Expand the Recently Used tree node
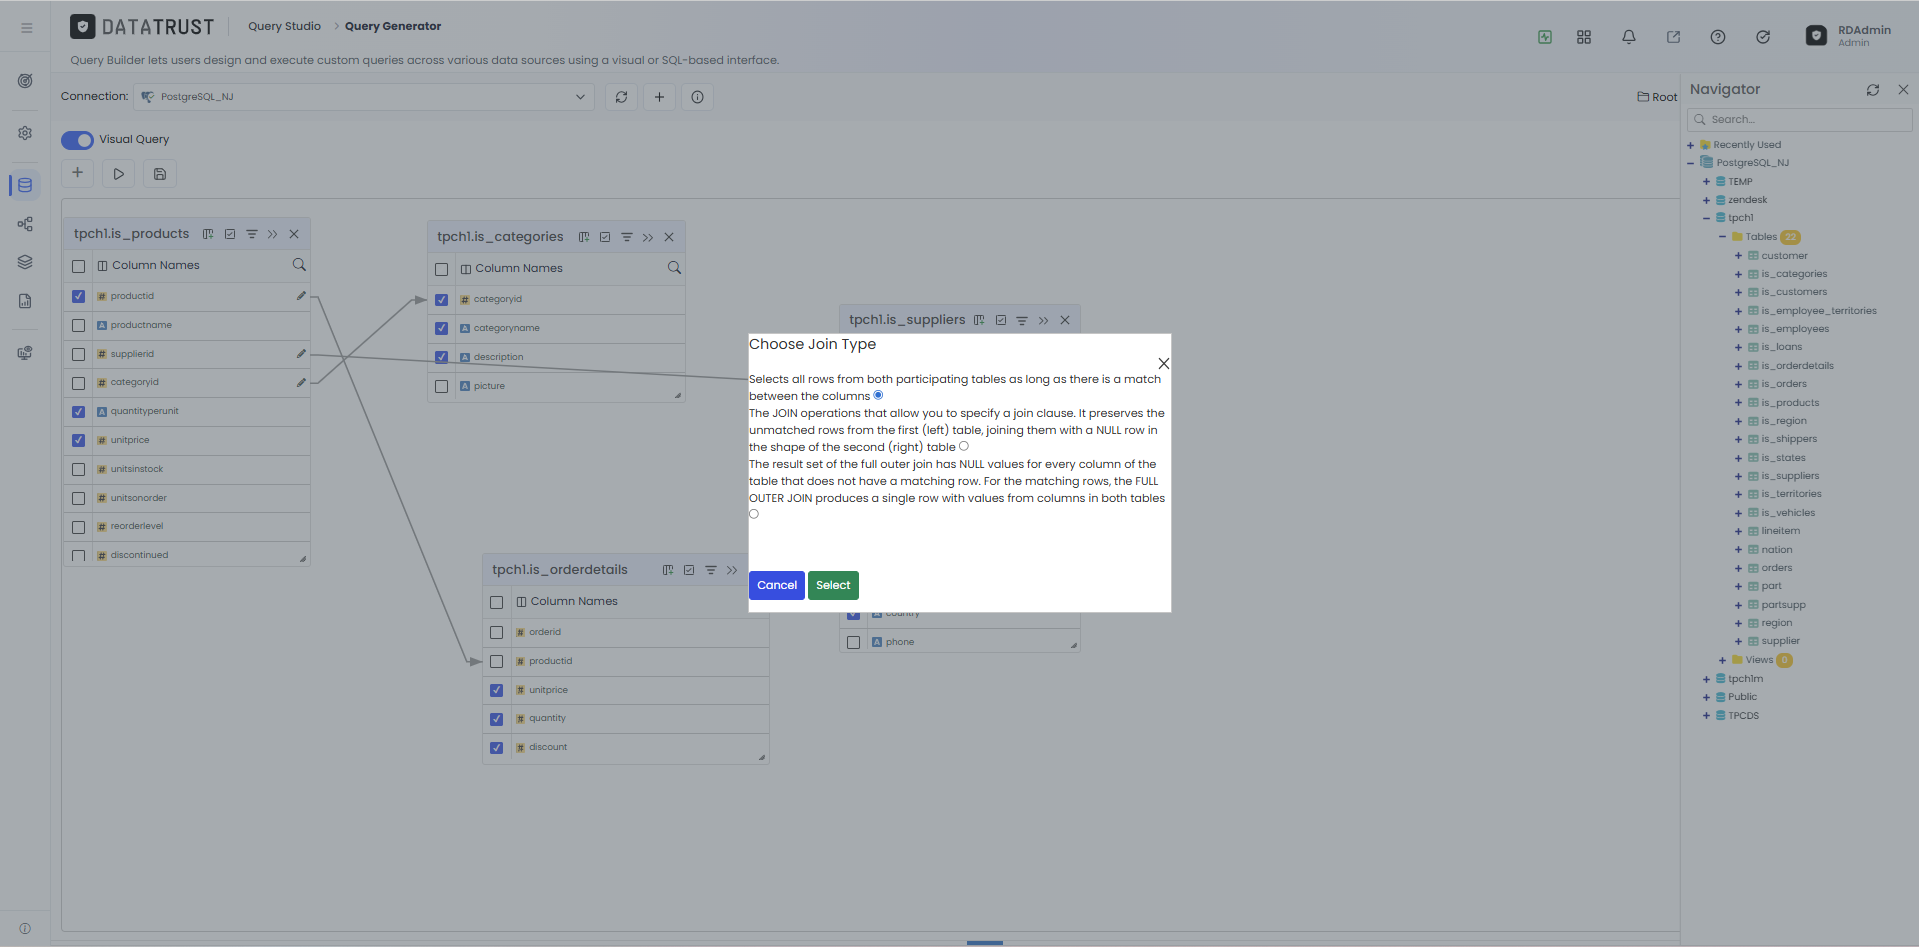 click(1690, 145)
